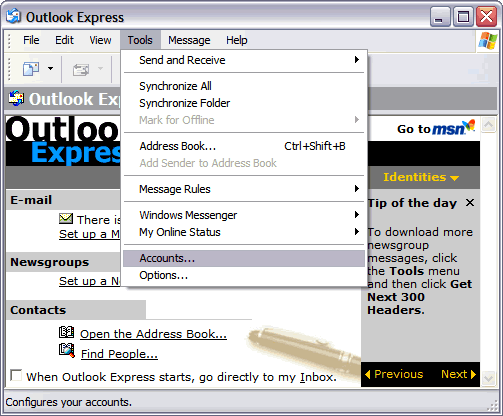Screen dimensions: 503x416
Task: Close the Tools menu via its header
Action: coord(140,40)
